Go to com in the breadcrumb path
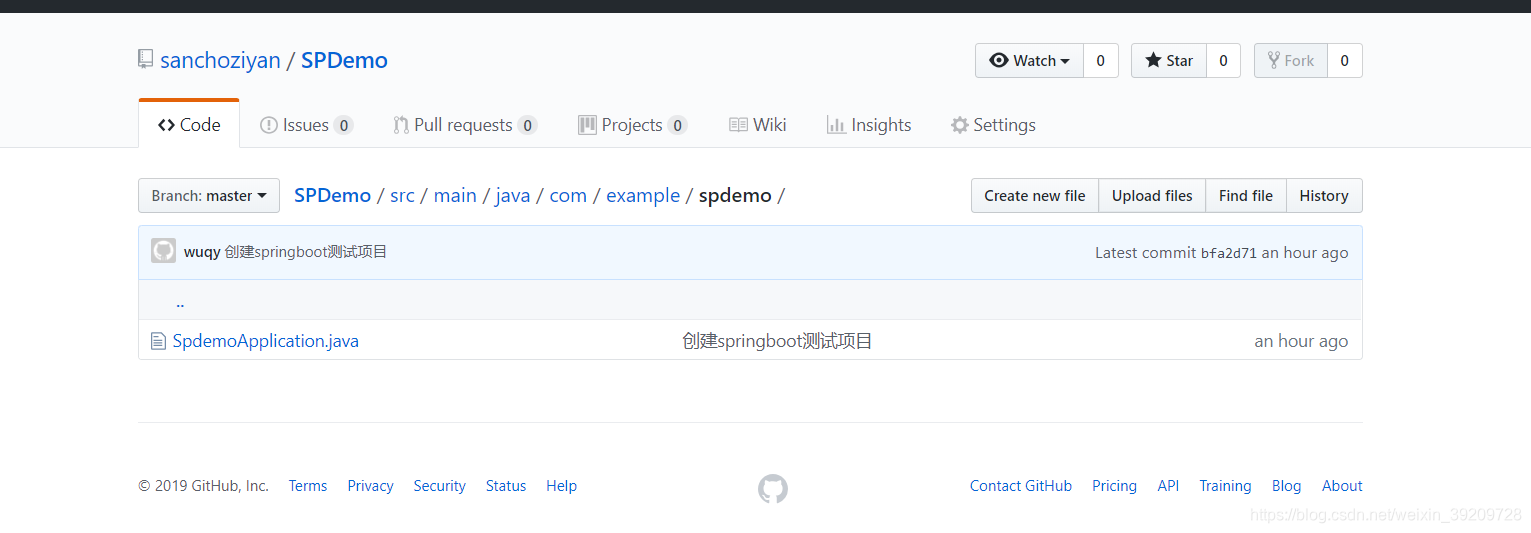This screenshot has width=1531, height=533. [x=568, y=196]
